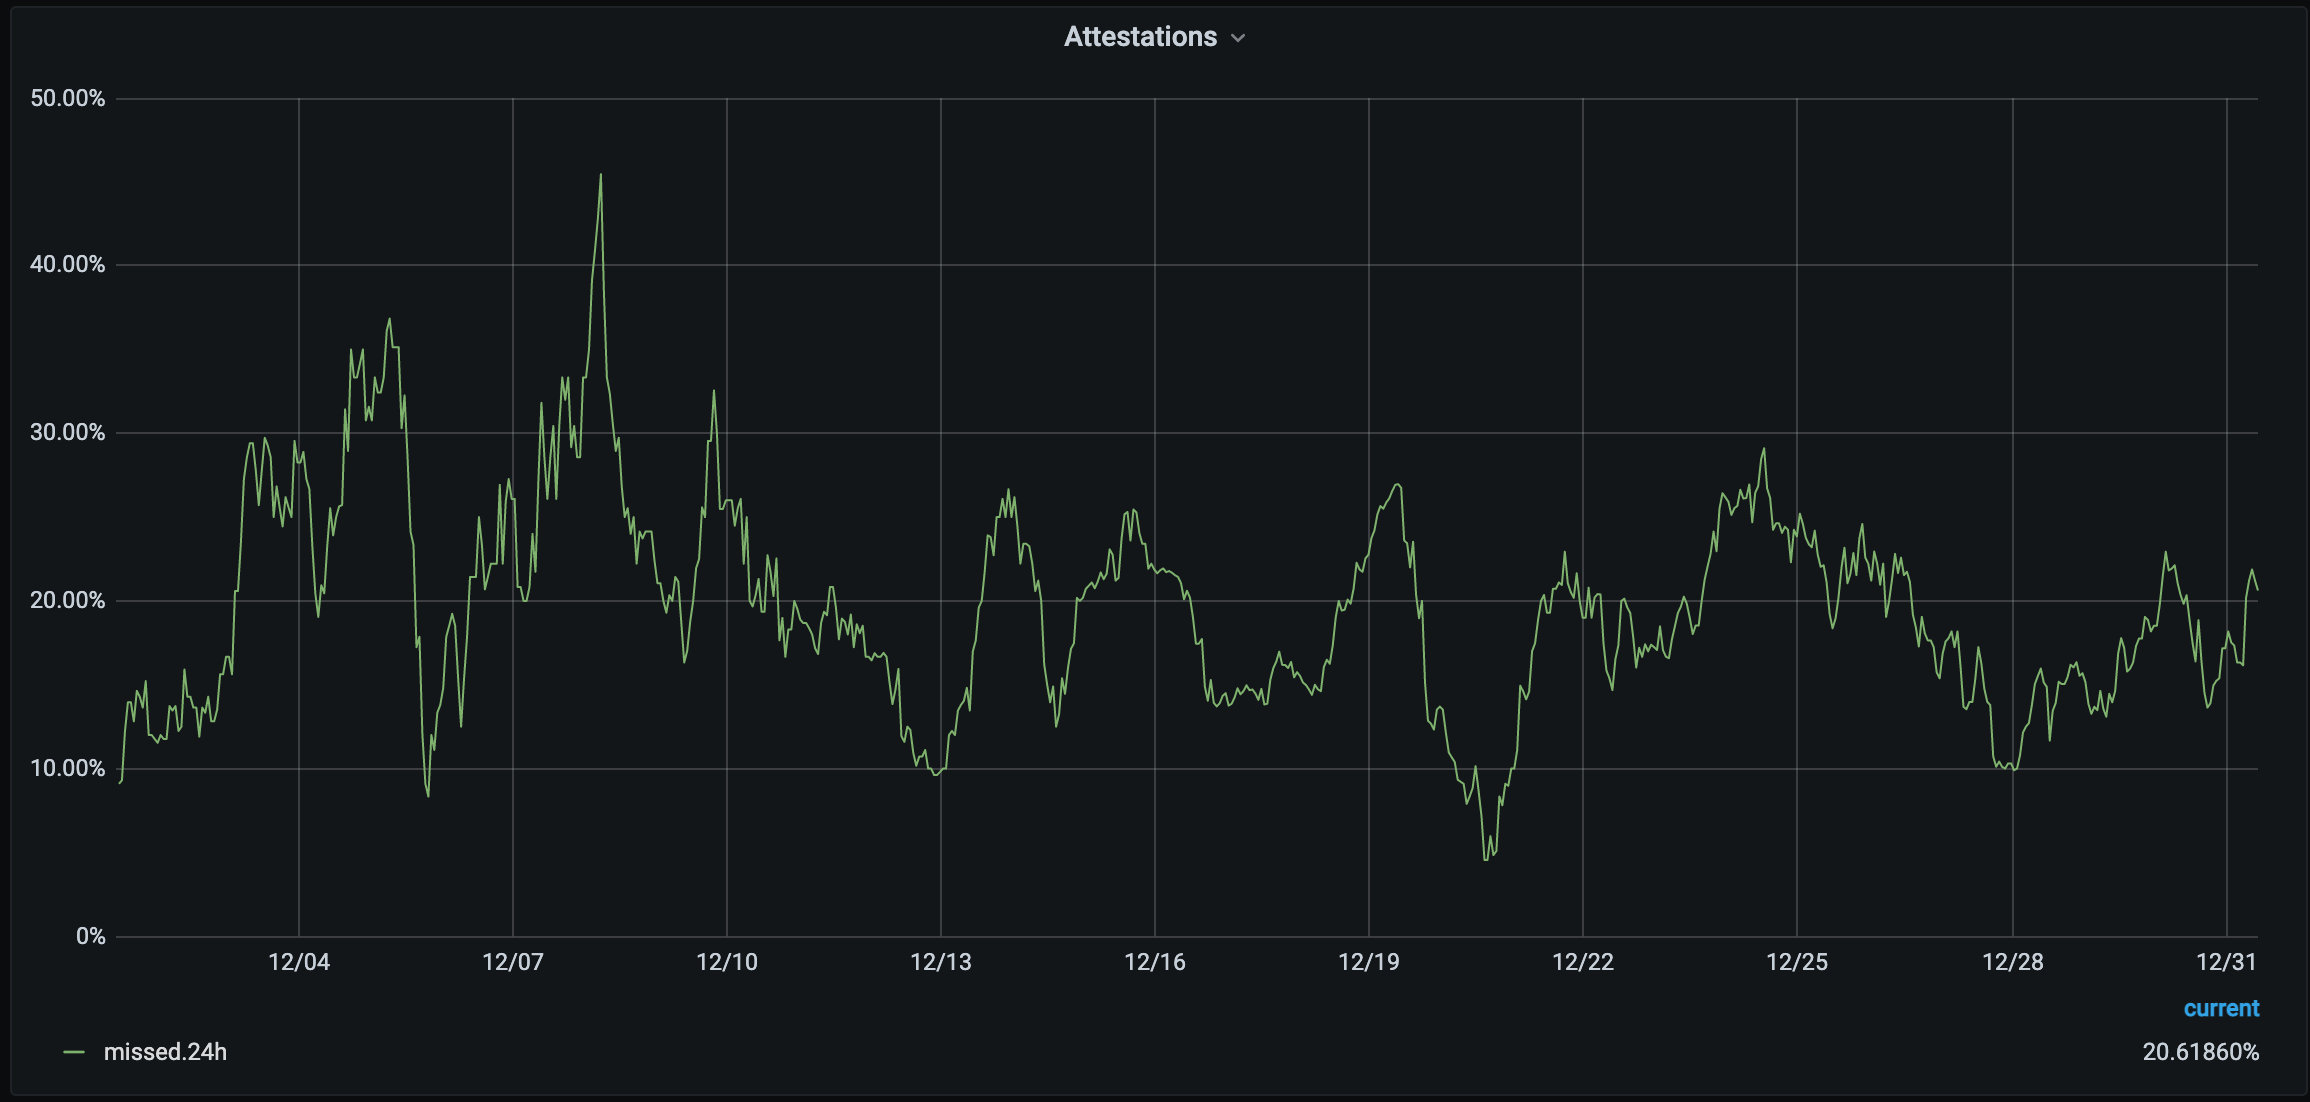Sort legend by the current column header

coord(2221,1008)
